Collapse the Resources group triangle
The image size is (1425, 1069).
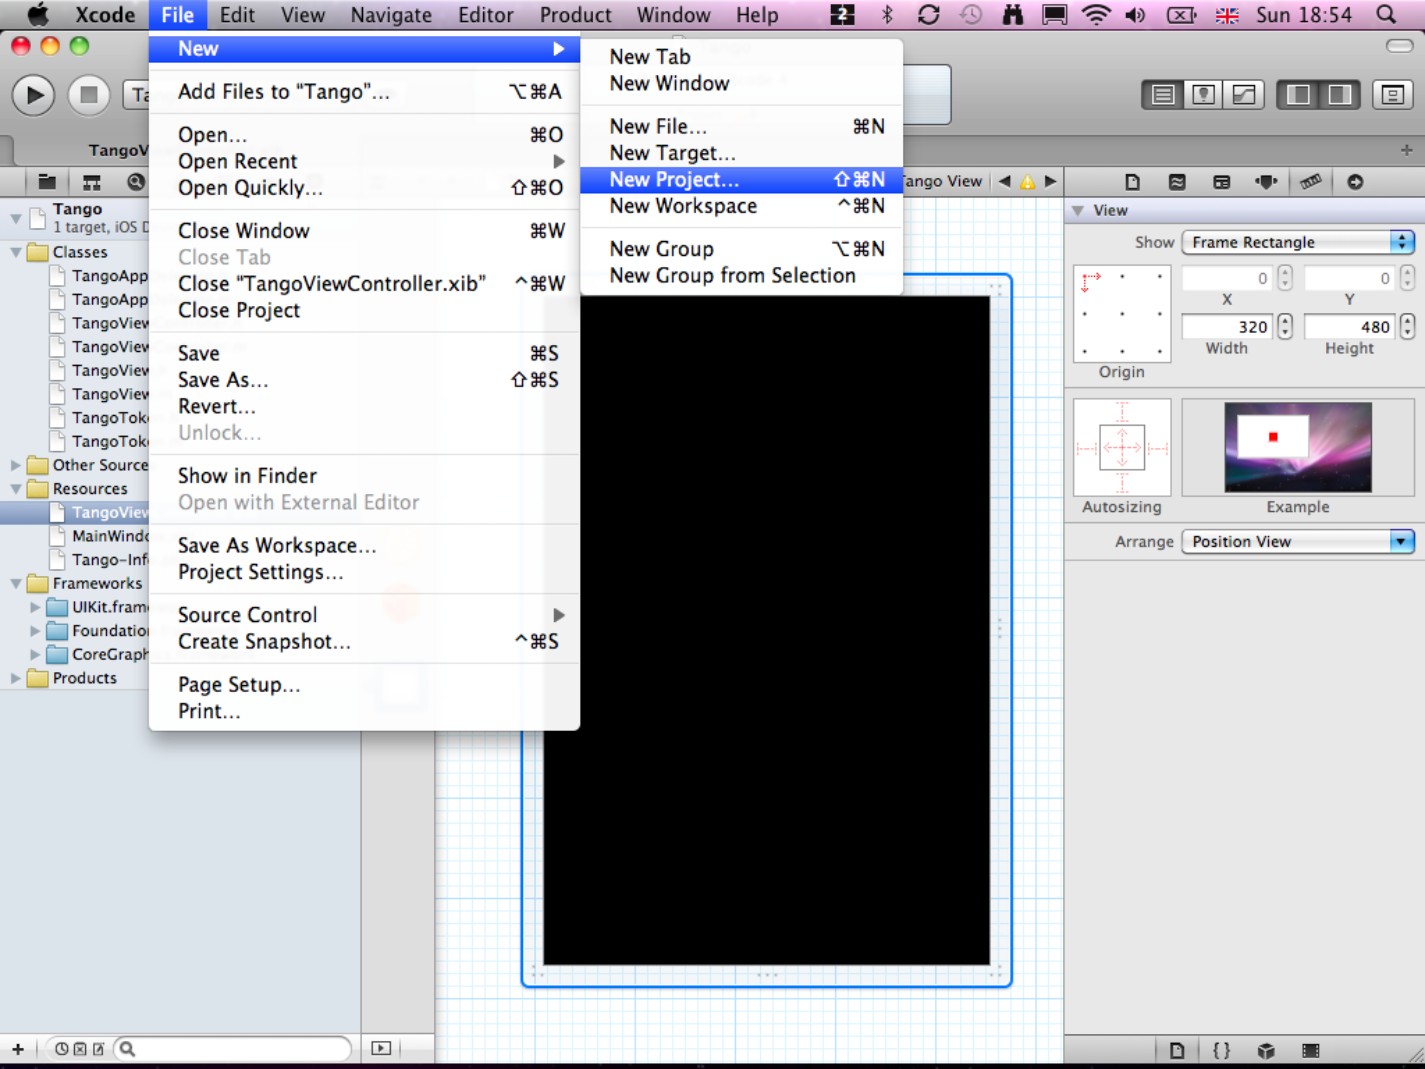(x=16, y=489)
